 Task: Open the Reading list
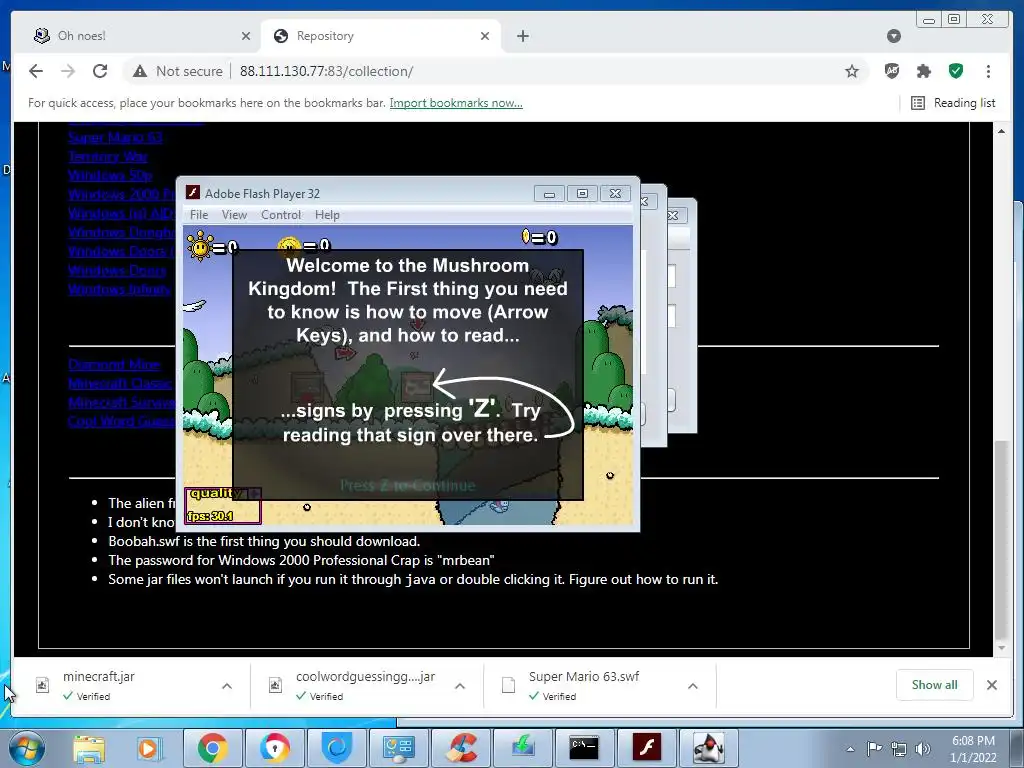click(953, 103)
